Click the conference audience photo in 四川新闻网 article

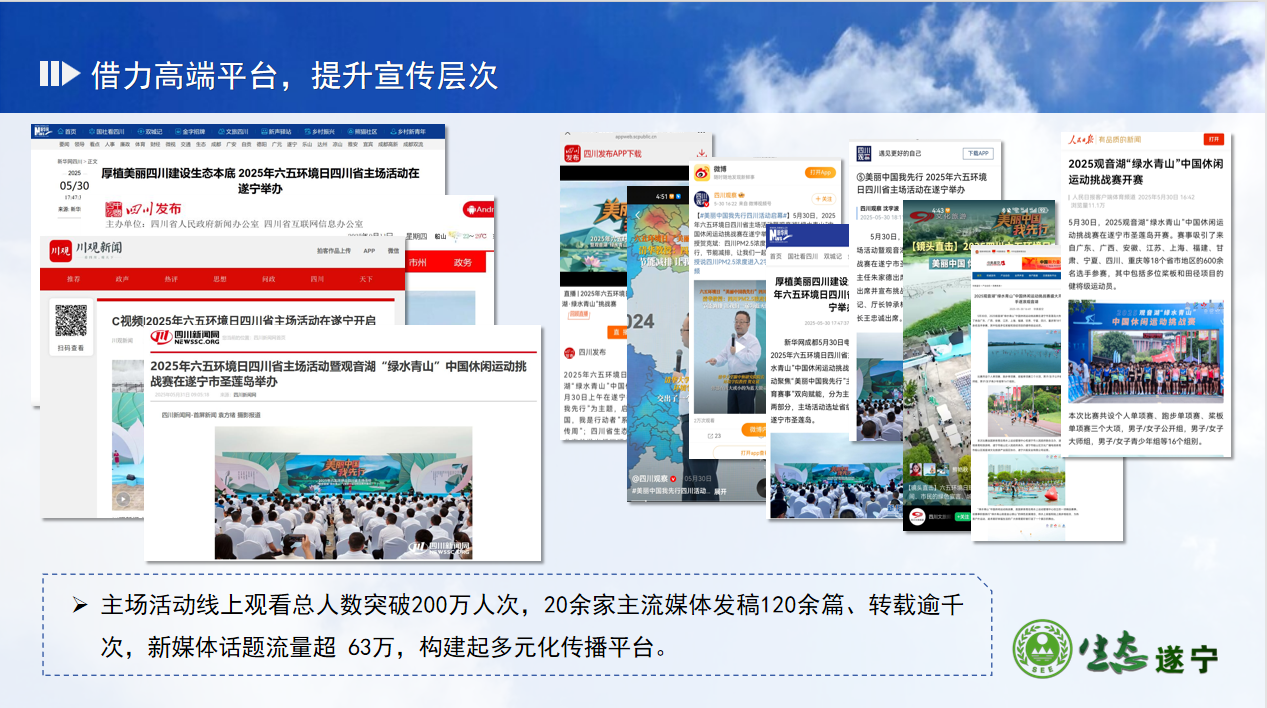[x=343, y=493]
